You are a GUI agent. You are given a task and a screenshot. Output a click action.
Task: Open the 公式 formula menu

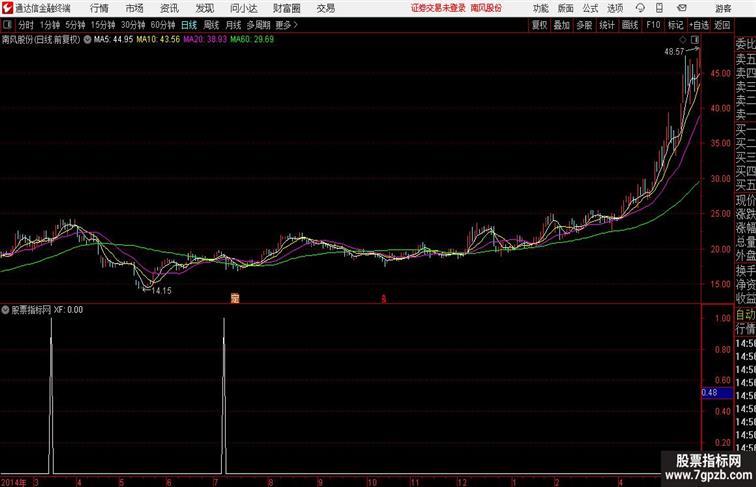click(x=591, y=8)
